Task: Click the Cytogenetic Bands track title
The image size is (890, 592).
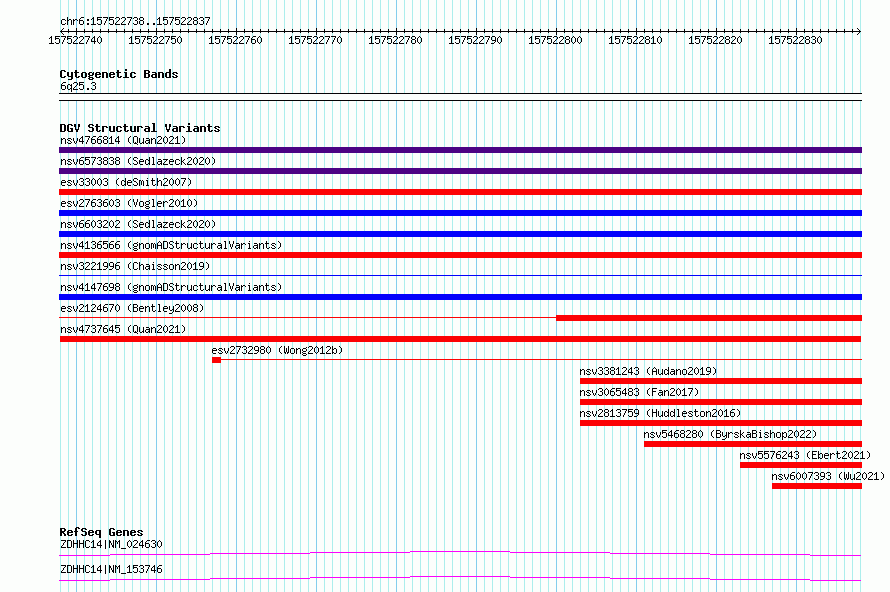Action: coord(119,74)
